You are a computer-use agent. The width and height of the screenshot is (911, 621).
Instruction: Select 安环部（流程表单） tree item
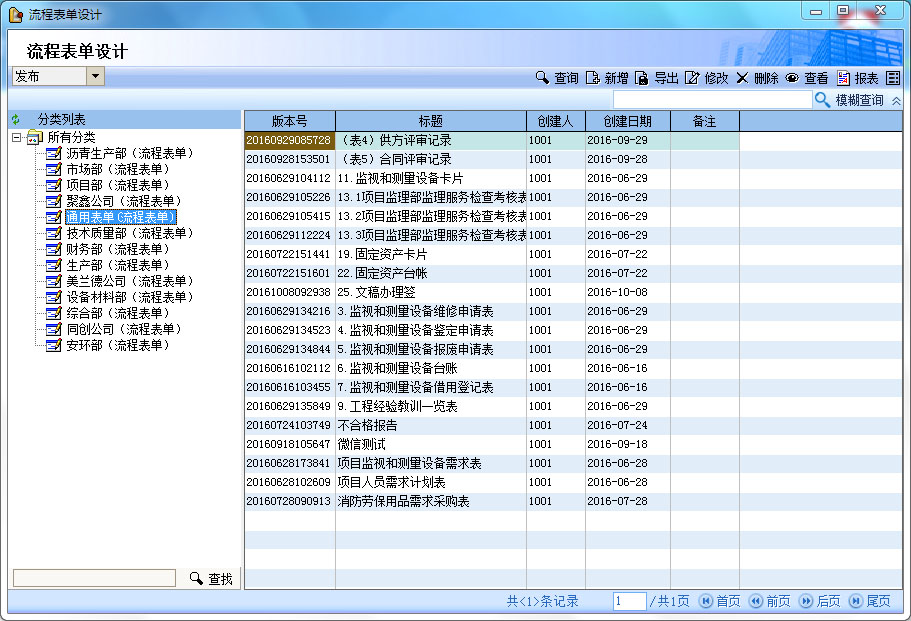click(x=117, y=345)
